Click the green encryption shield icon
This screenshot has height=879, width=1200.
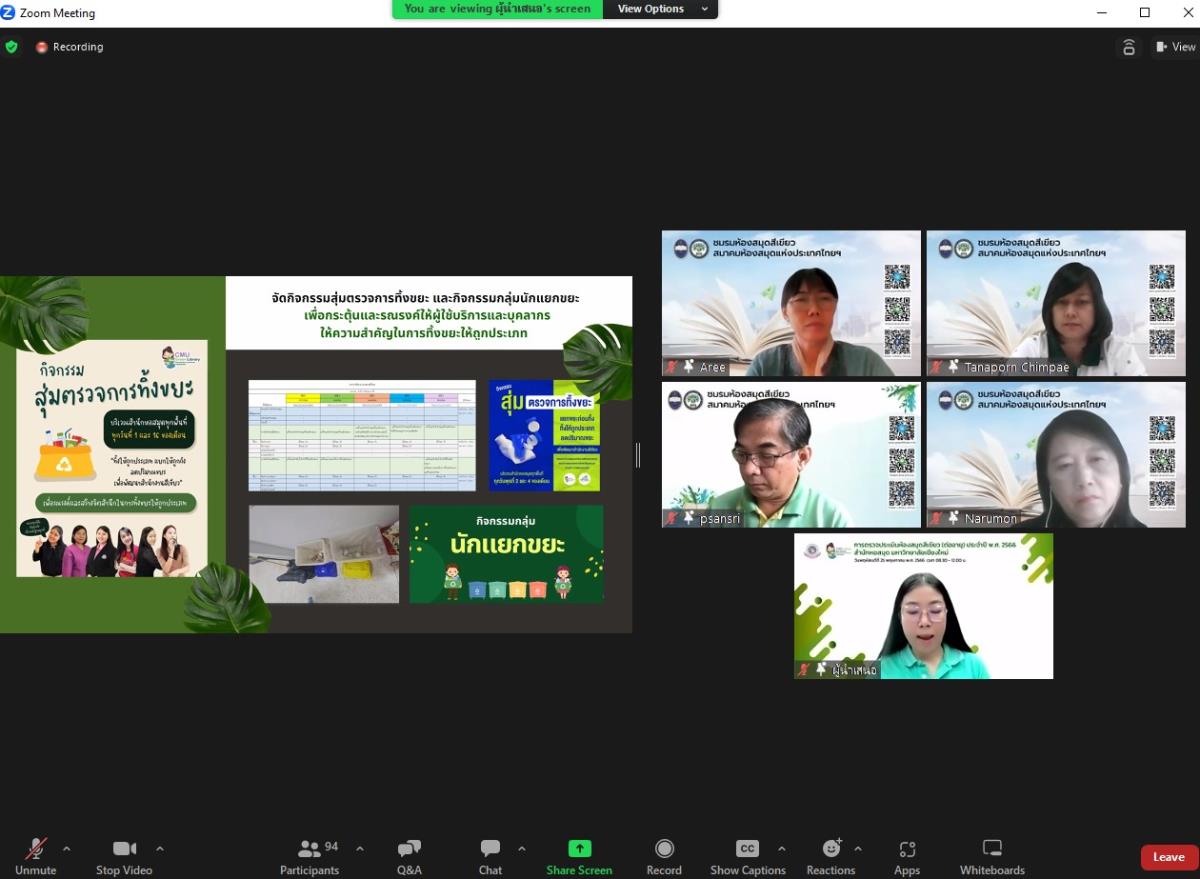(x=12, y=47)
